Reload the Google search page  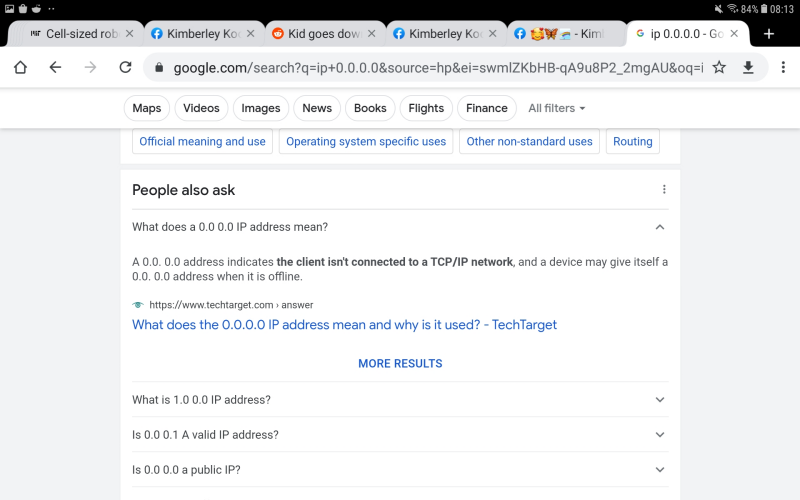(x=126, y=67)
